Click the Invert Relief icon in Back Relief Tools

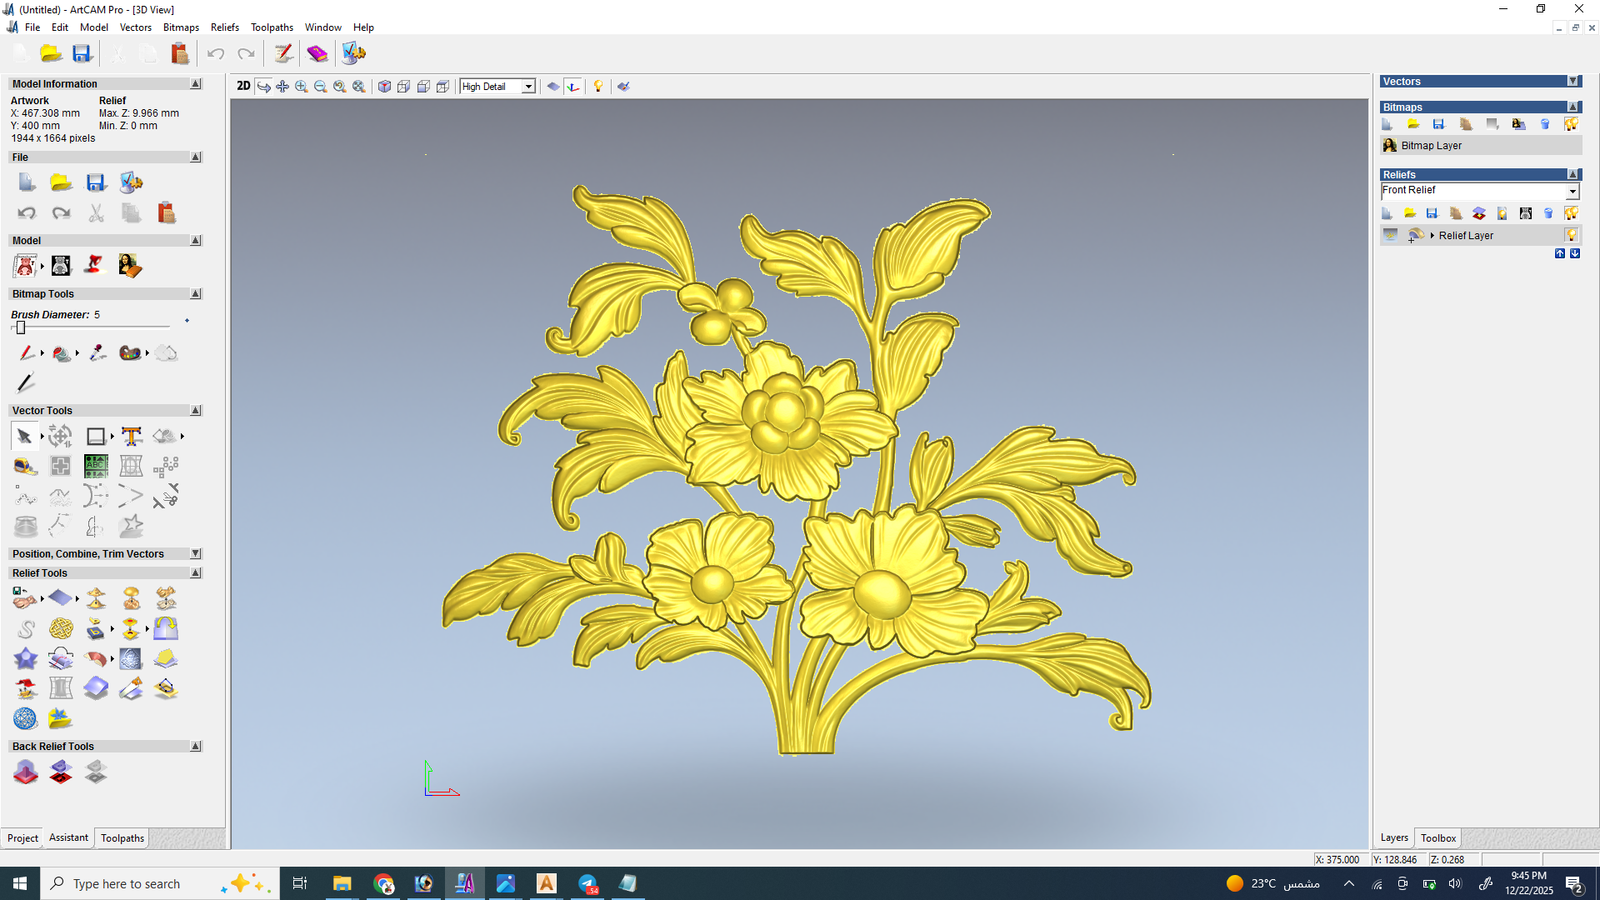(61, 772)
